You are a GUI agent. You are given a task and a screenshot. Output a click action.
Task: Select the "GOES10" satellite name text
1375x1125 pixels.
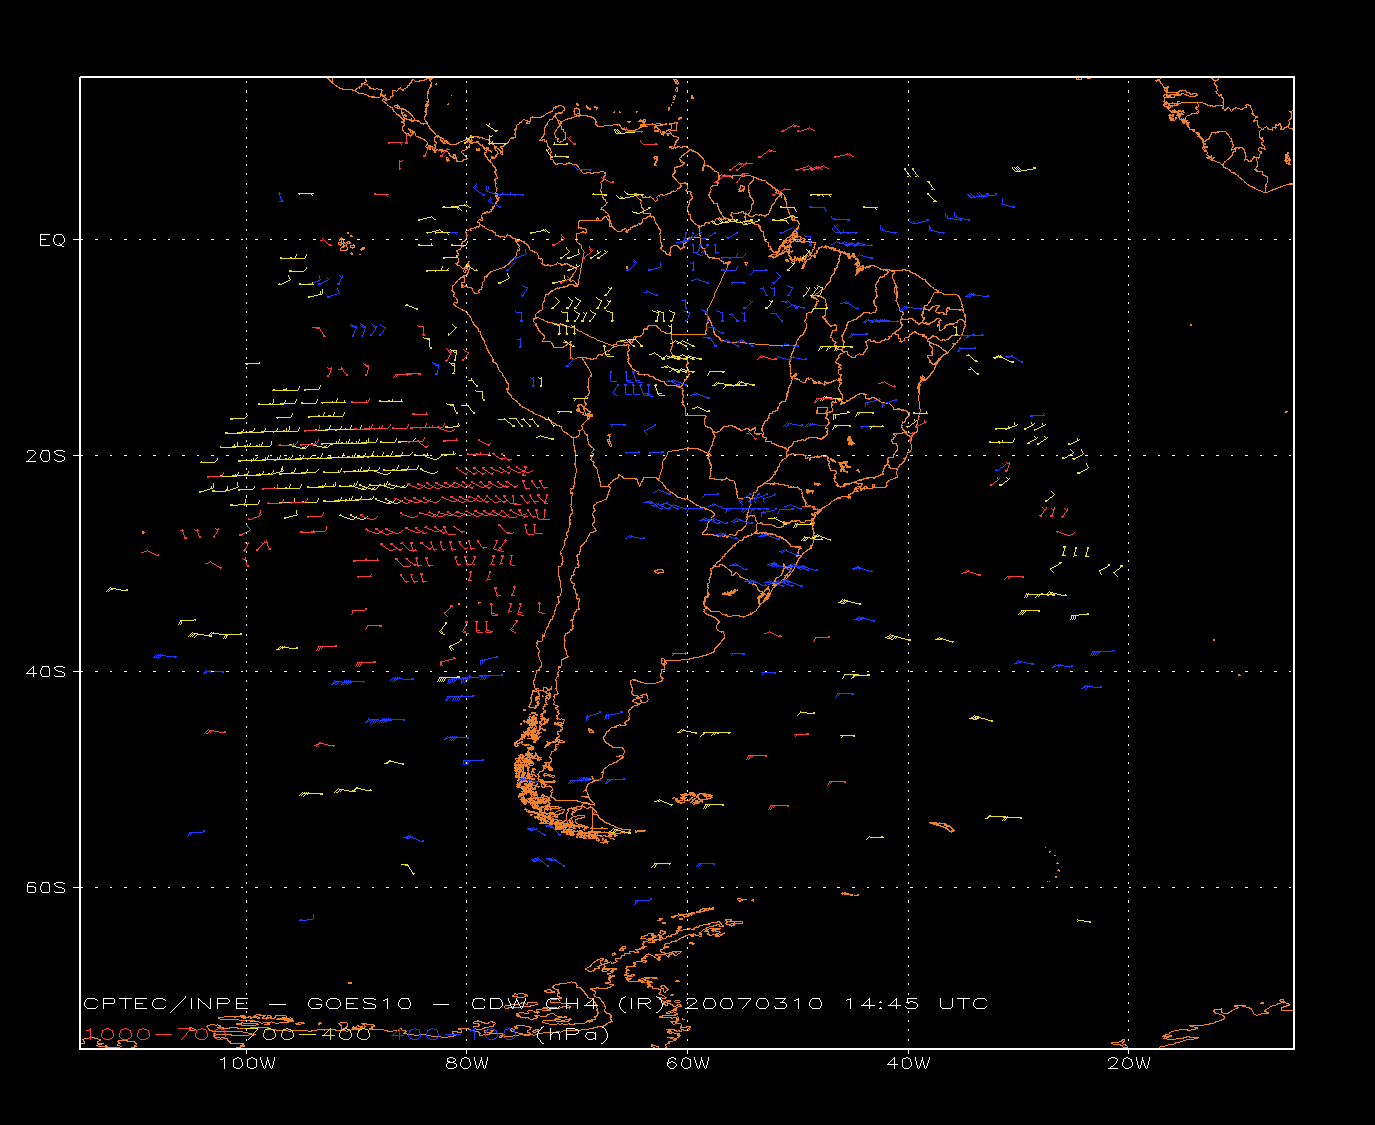pyautogui.click(x=360, y=1003)
